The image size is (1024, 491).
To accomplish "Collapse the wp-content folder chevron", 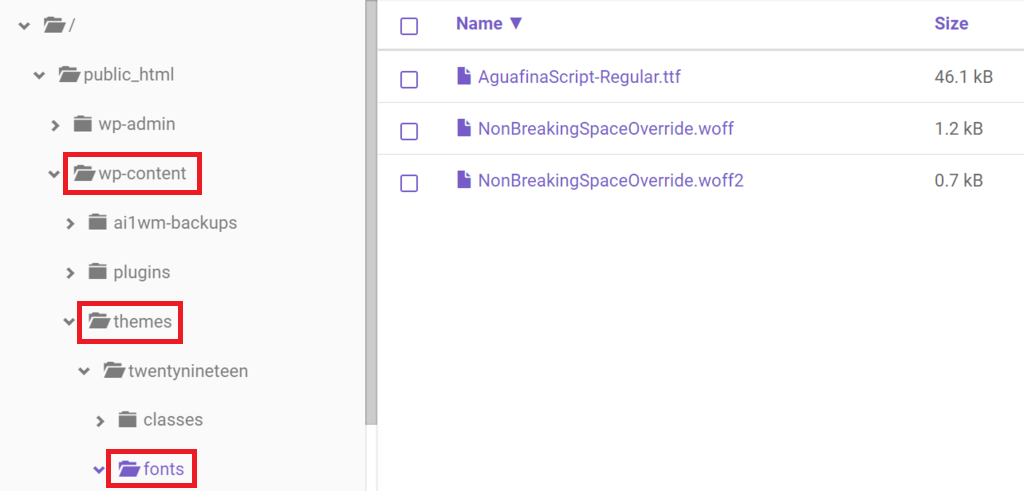I will [54, 174].
